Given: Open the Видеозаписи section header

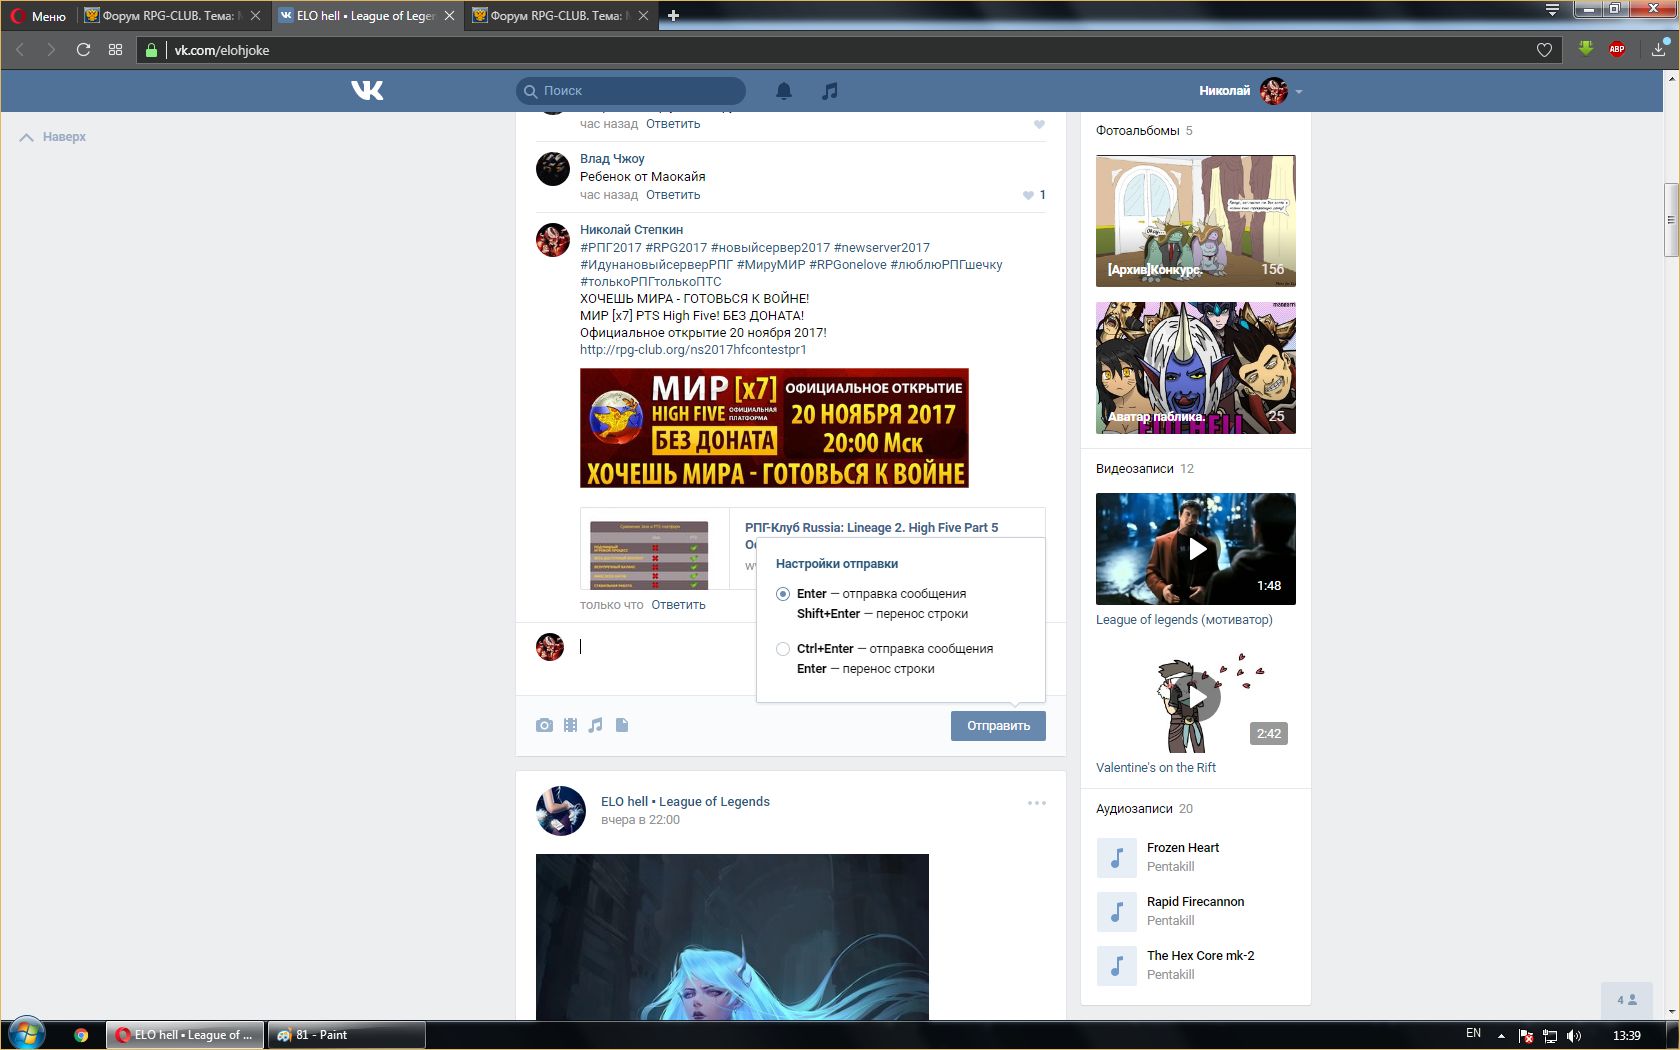Looking at the screenshot, I should [x=1145, y=469].
